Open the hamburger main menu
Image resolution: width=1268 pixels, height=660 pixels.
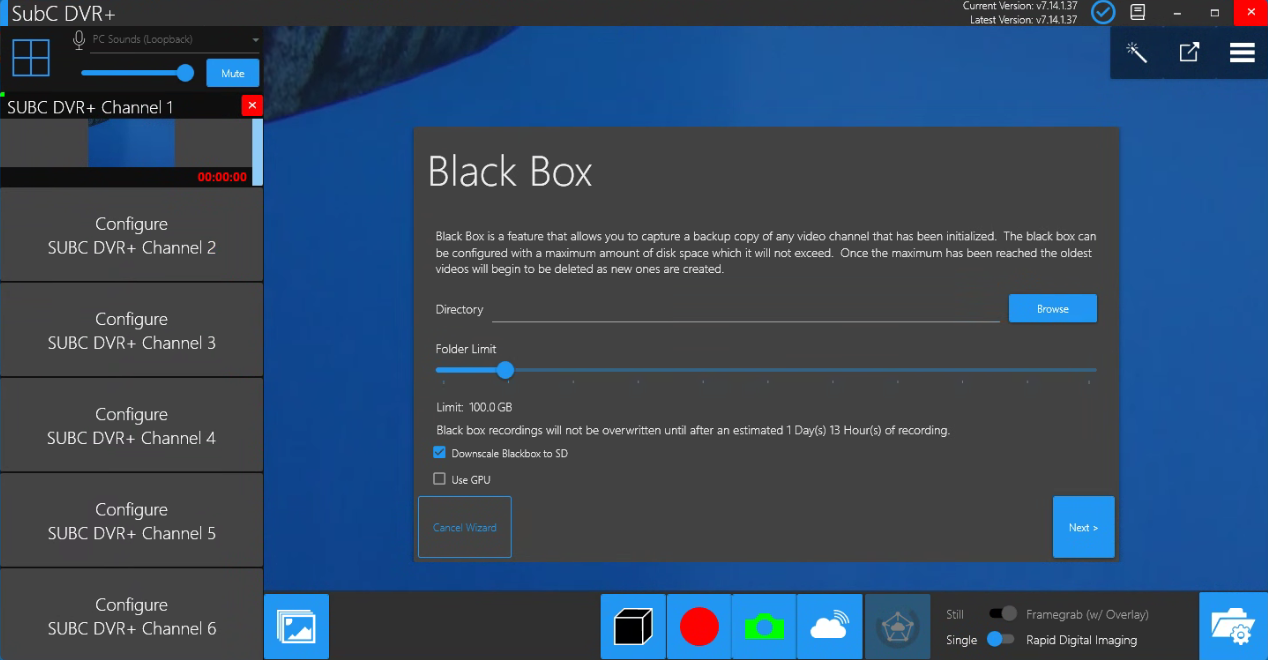pos(1242,53)
